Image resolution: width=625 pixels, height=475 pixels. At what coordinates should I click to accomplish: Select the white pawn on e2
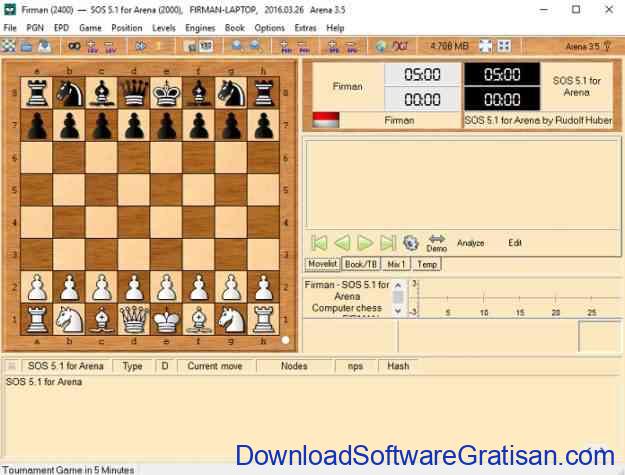(x=166, y=287)
